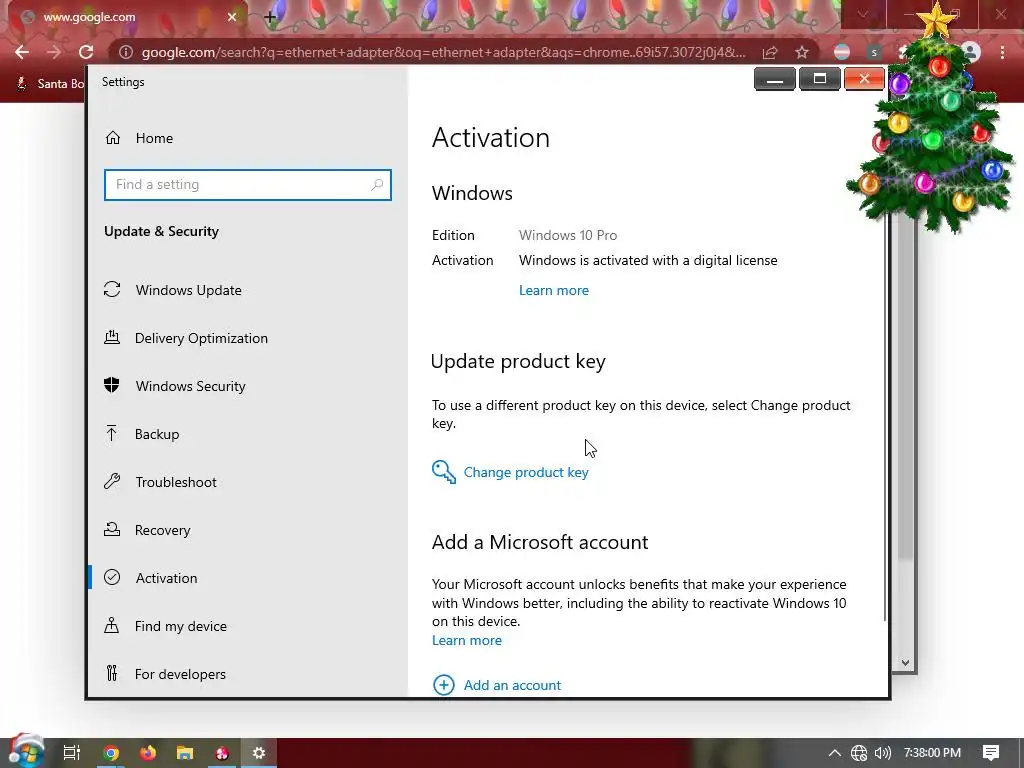Open Windows Update section
The height and width of the screenshot is (768, 1024).
[x=188, y=290]
